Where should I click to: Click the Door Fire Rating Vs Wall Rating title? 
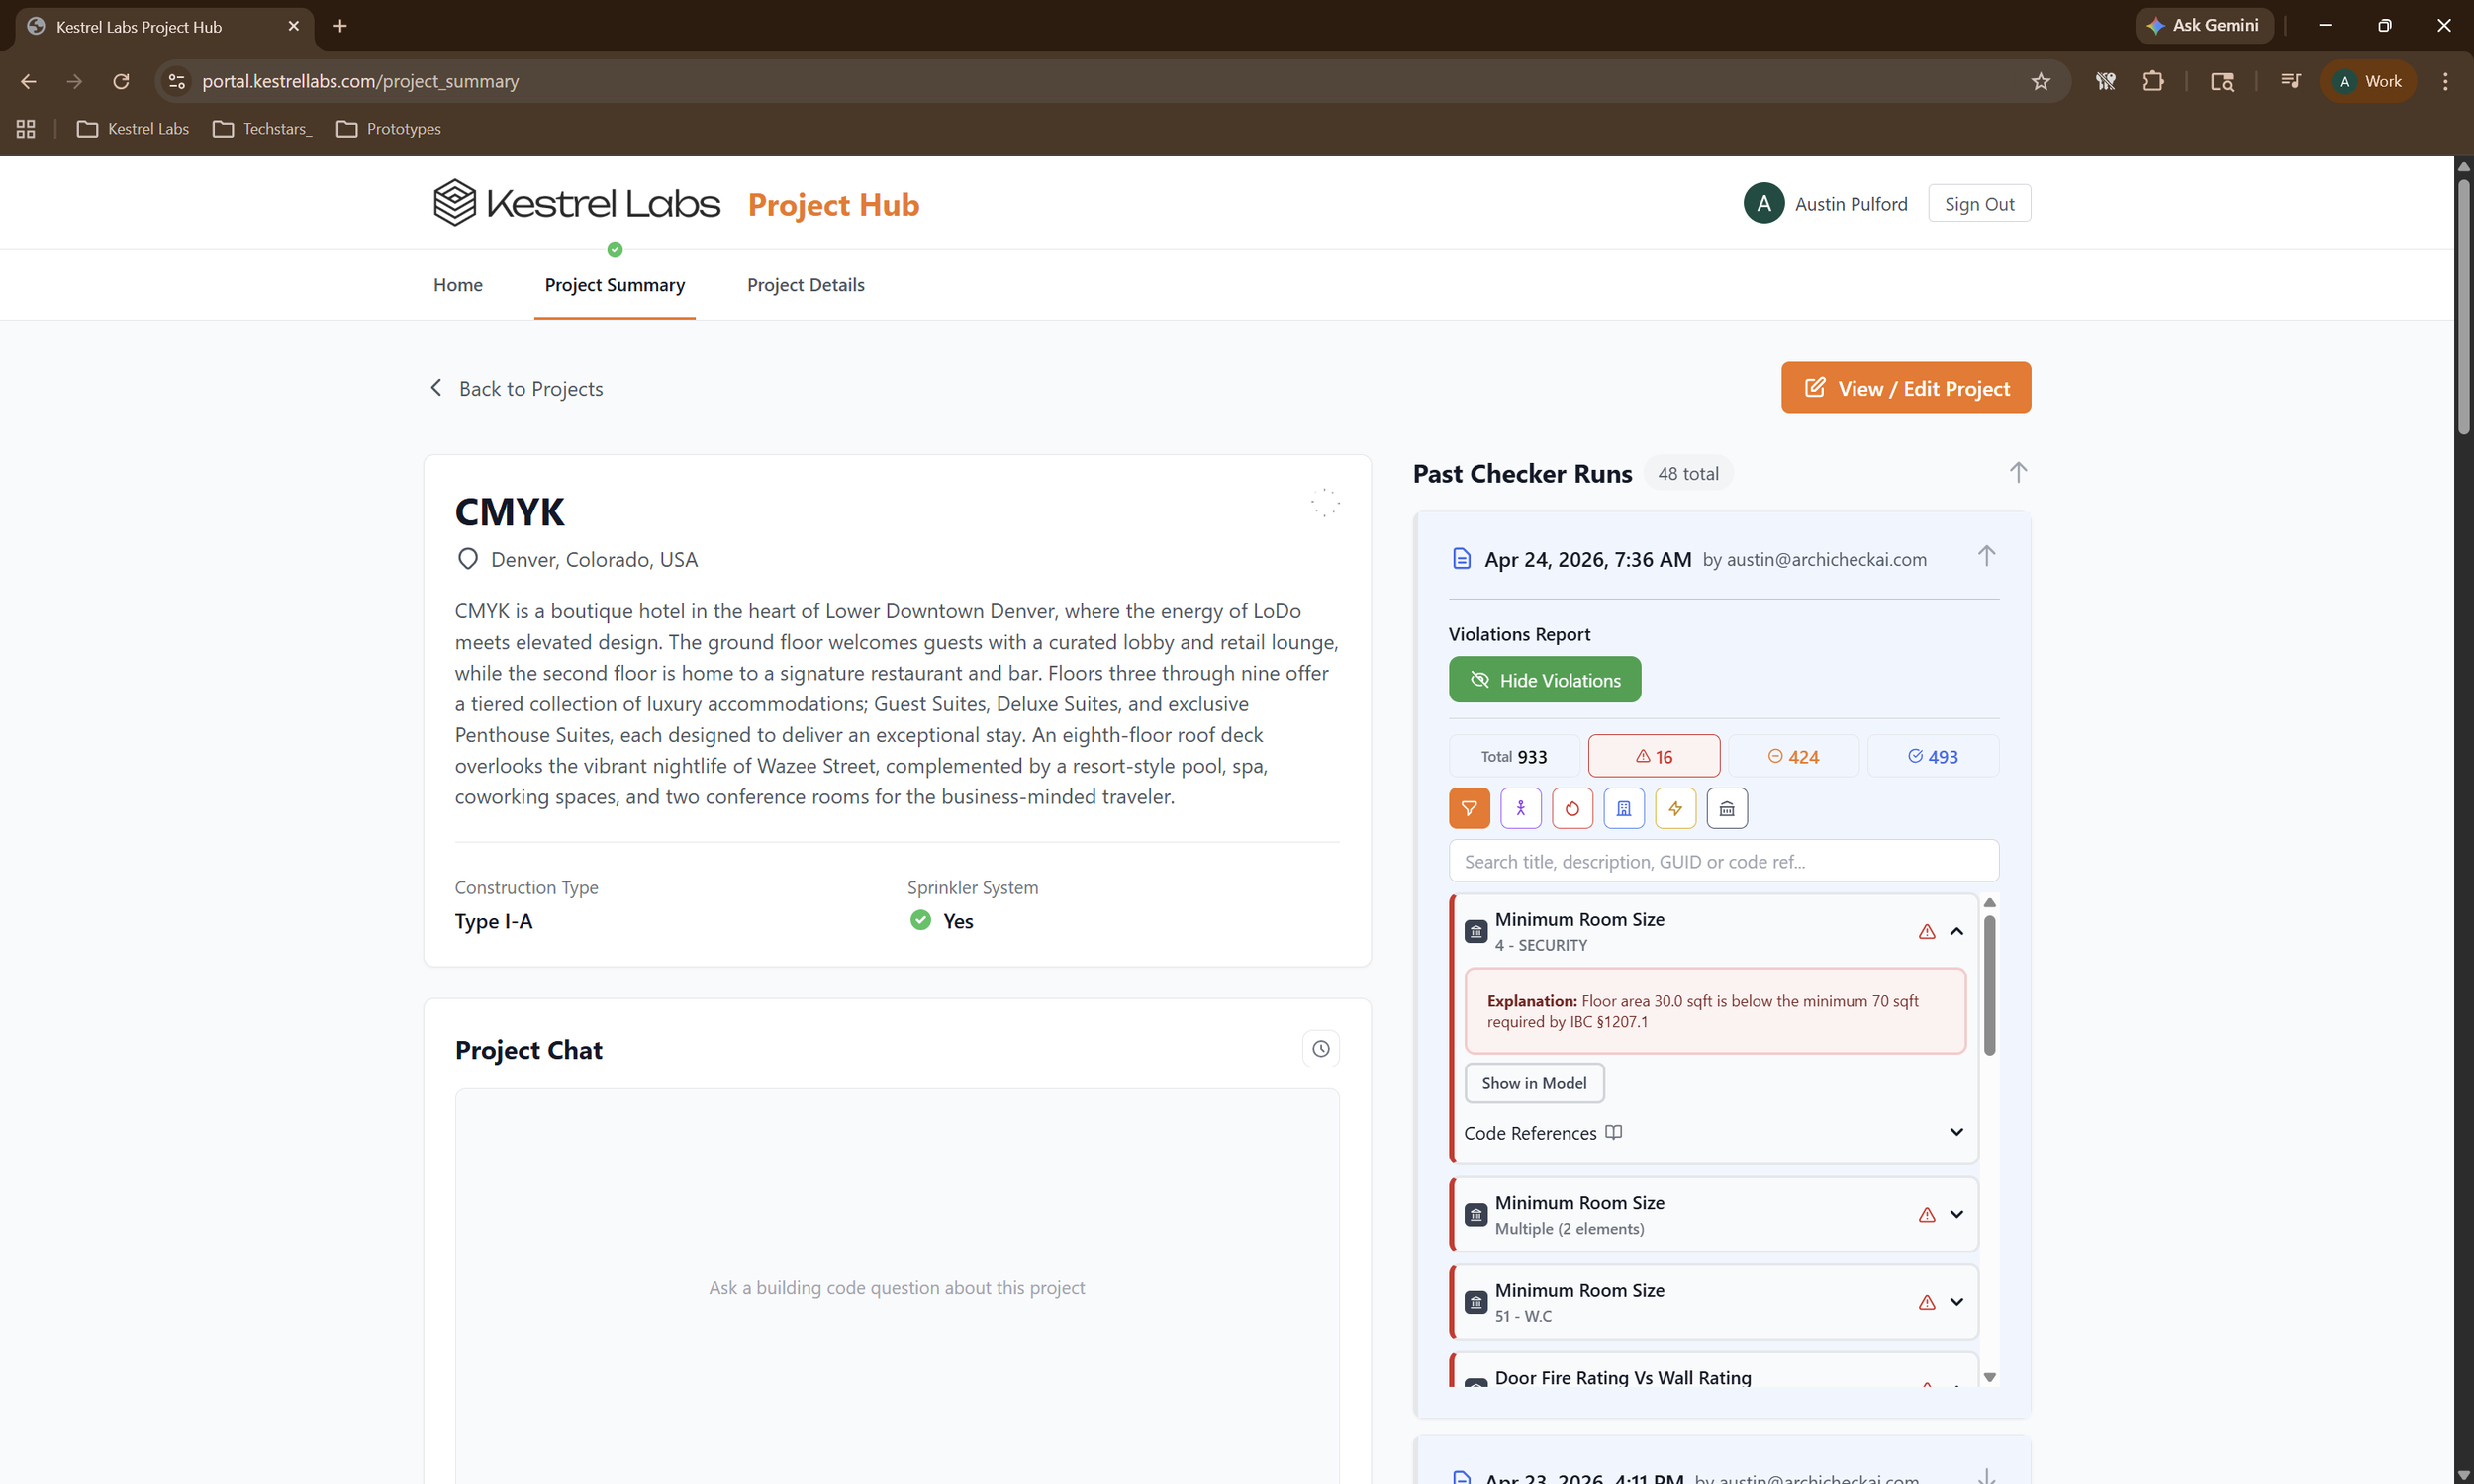1623,1378
